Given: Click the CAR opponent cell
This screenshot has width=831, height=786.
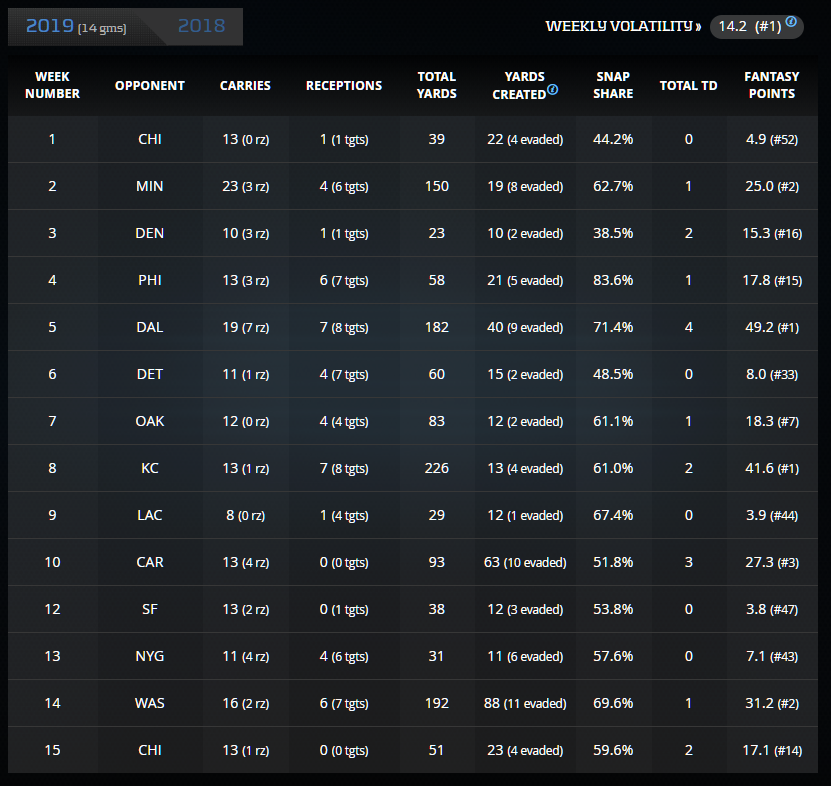Looking at the screenshot, I should [150, 562].
